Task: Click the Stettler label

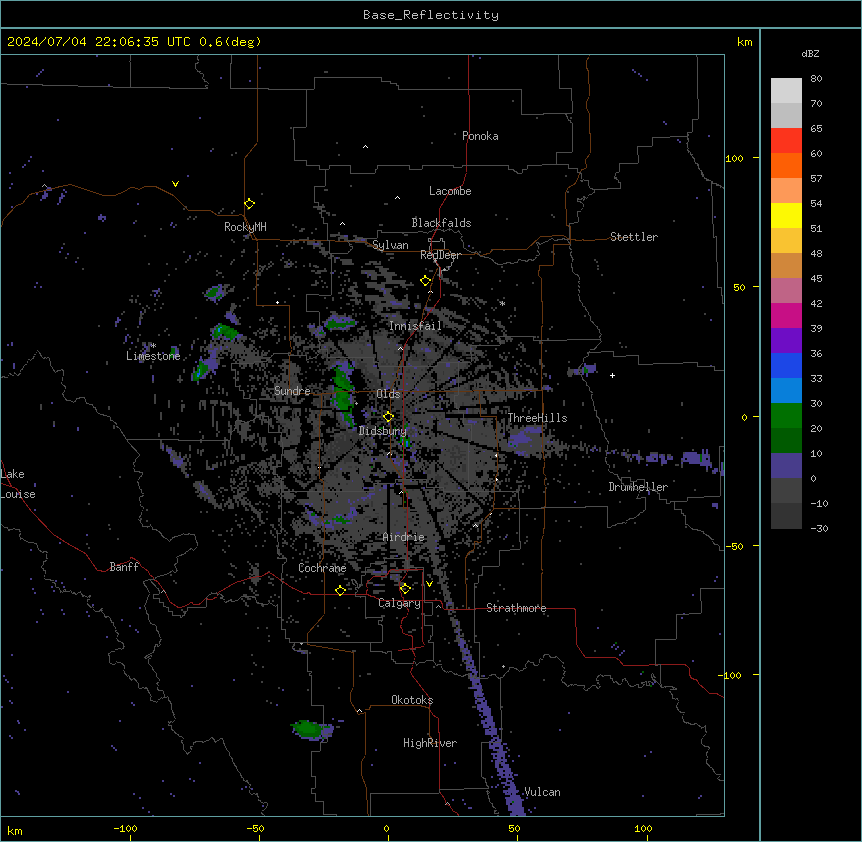Action: 634,237
